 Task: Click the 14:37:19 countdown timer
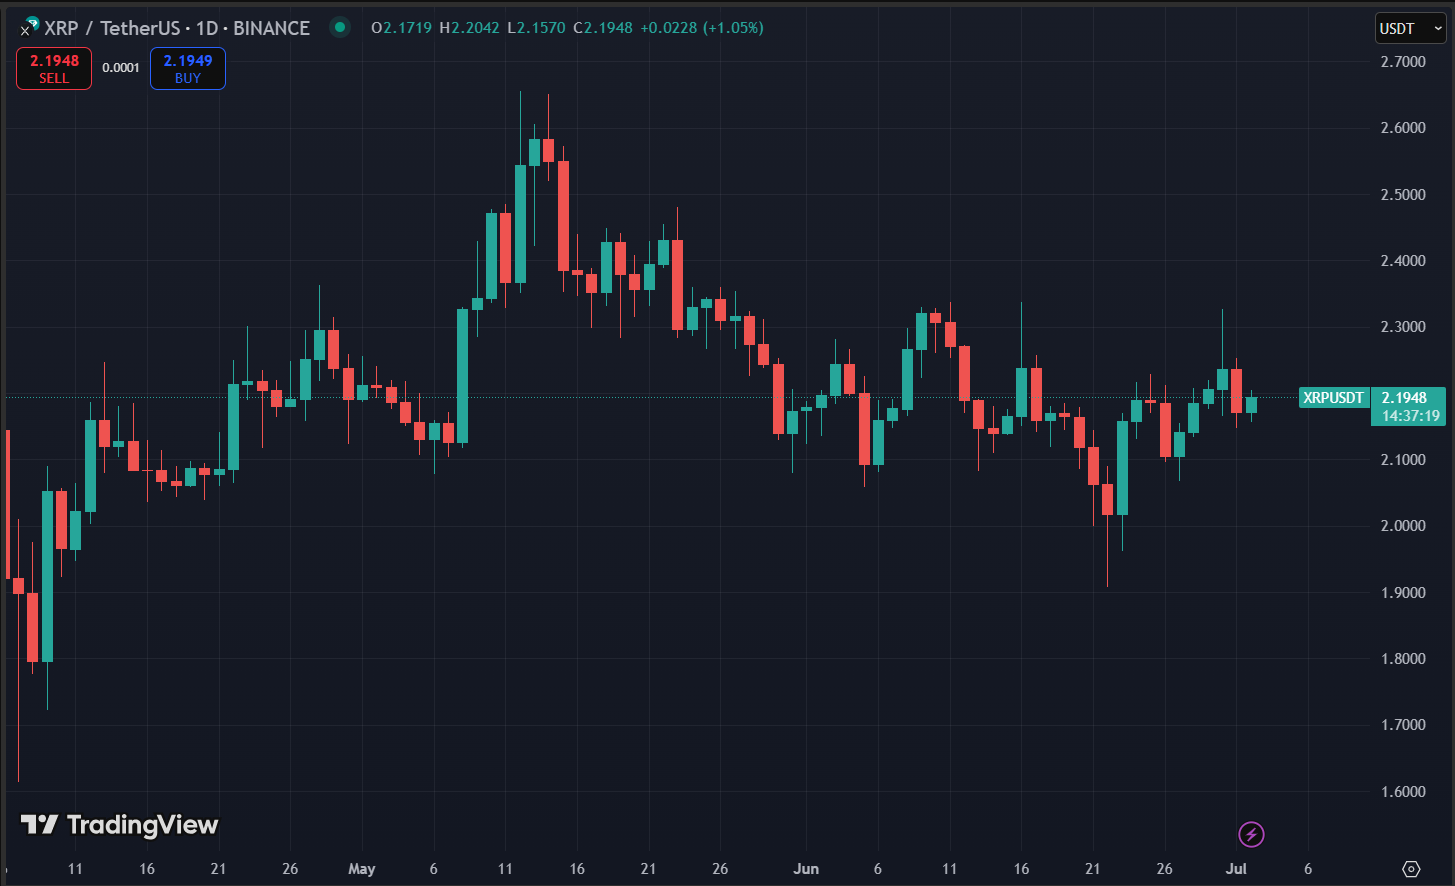[x=1411, y=416]
